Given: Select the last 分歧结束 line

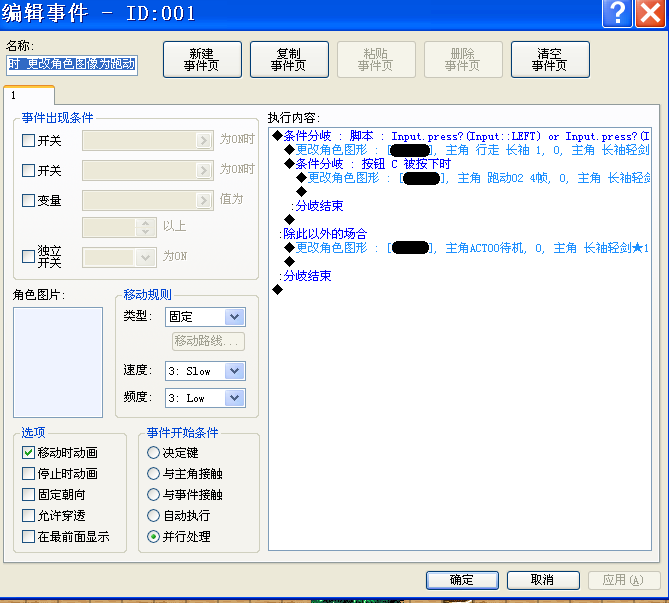Looking at the screenshot, I should point(305,276).
